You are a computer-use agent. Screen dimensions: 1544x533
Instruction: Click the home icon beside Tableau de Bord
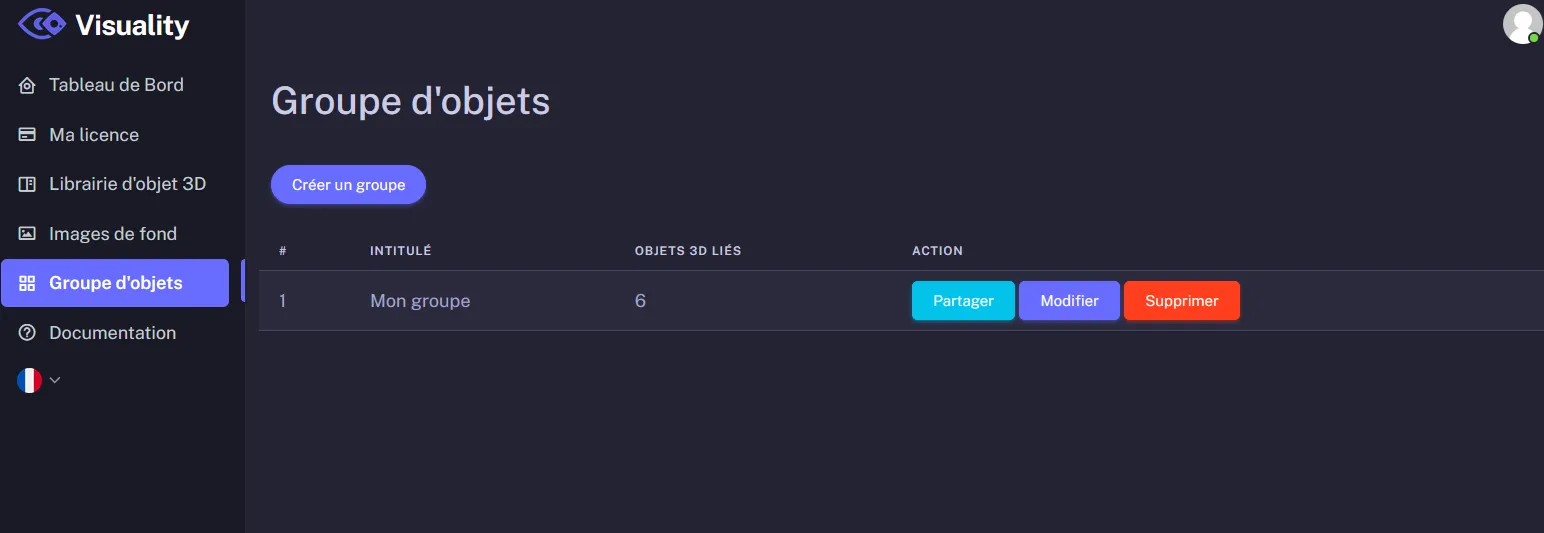[x=28, y=86]
